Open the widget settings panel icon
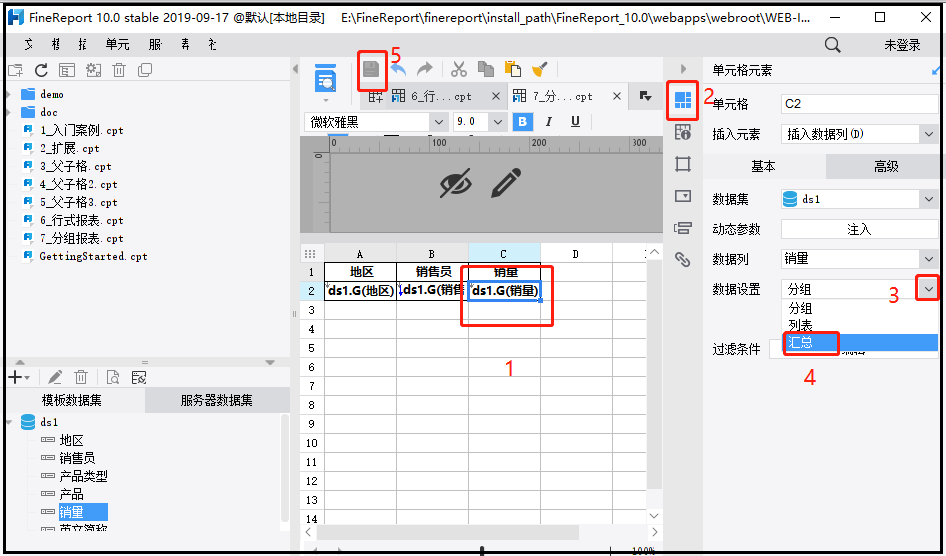946x556 pixels. [683, 196]
